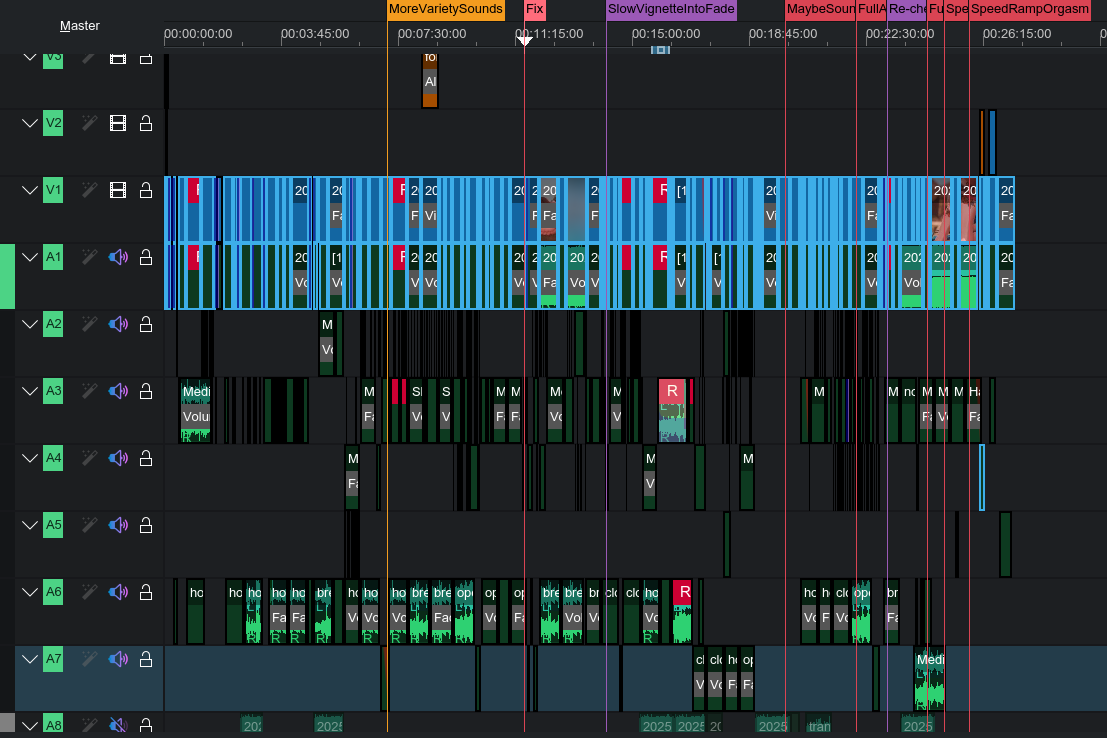Collapse track A2 with its chevron
This screenshot has height=738, width=1107.
coord(30,324)
